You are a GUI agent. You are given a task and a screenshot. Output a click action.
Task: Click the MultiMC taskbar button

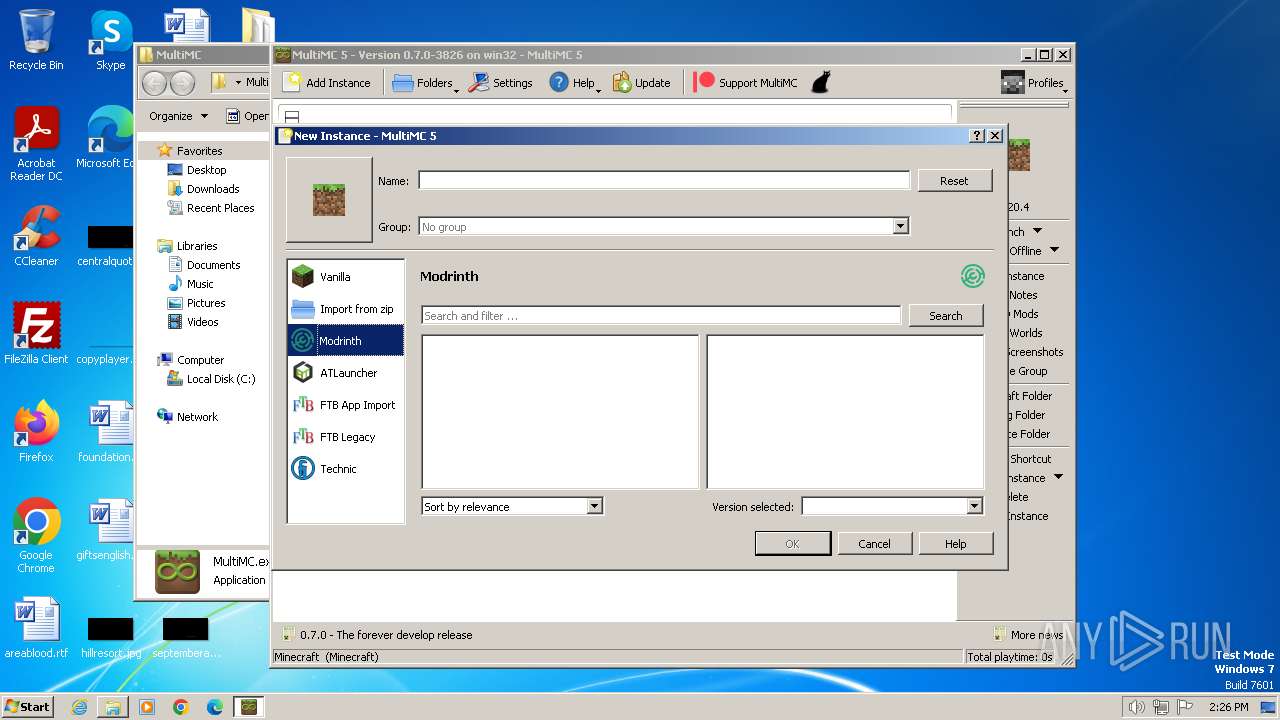click(249, 706)
